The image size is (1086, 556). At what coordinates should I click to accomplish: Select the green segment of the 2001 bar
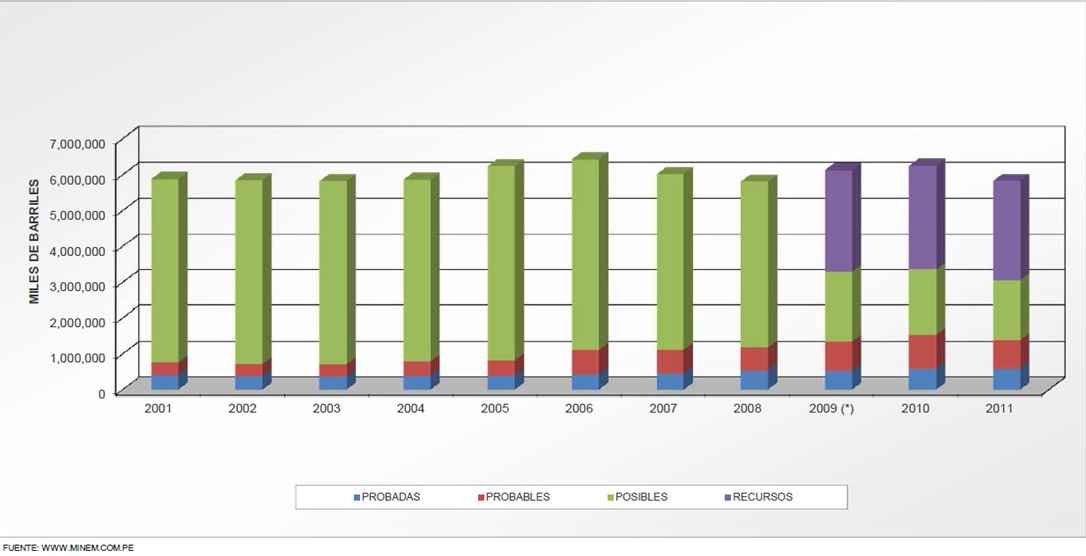(165, 270)
